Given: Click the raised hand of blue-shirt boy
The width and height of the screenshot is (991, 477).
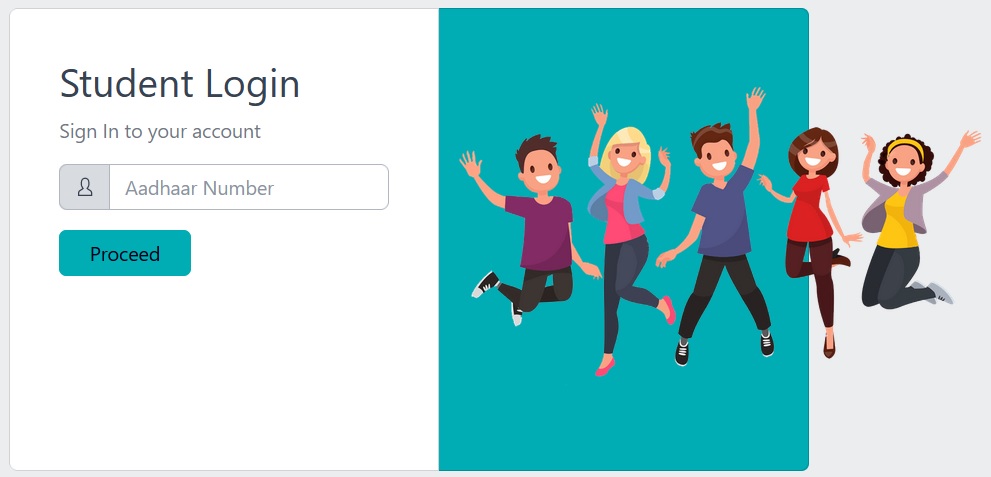Looking at the screenshot, I should (x=755, y=99).
